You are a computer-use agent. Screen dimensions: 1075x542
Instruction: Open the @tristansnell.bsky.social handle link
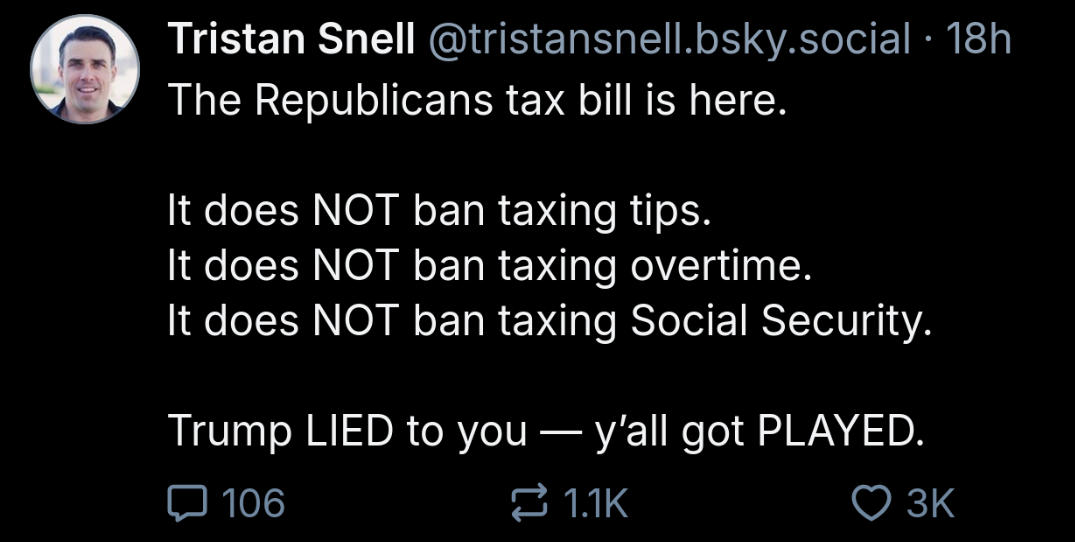pyautogui.click(x=669, y=39)
